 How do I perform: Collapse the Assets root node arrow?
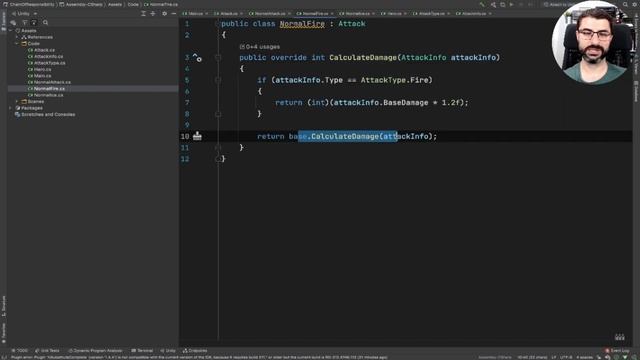(x=11, y=31)
